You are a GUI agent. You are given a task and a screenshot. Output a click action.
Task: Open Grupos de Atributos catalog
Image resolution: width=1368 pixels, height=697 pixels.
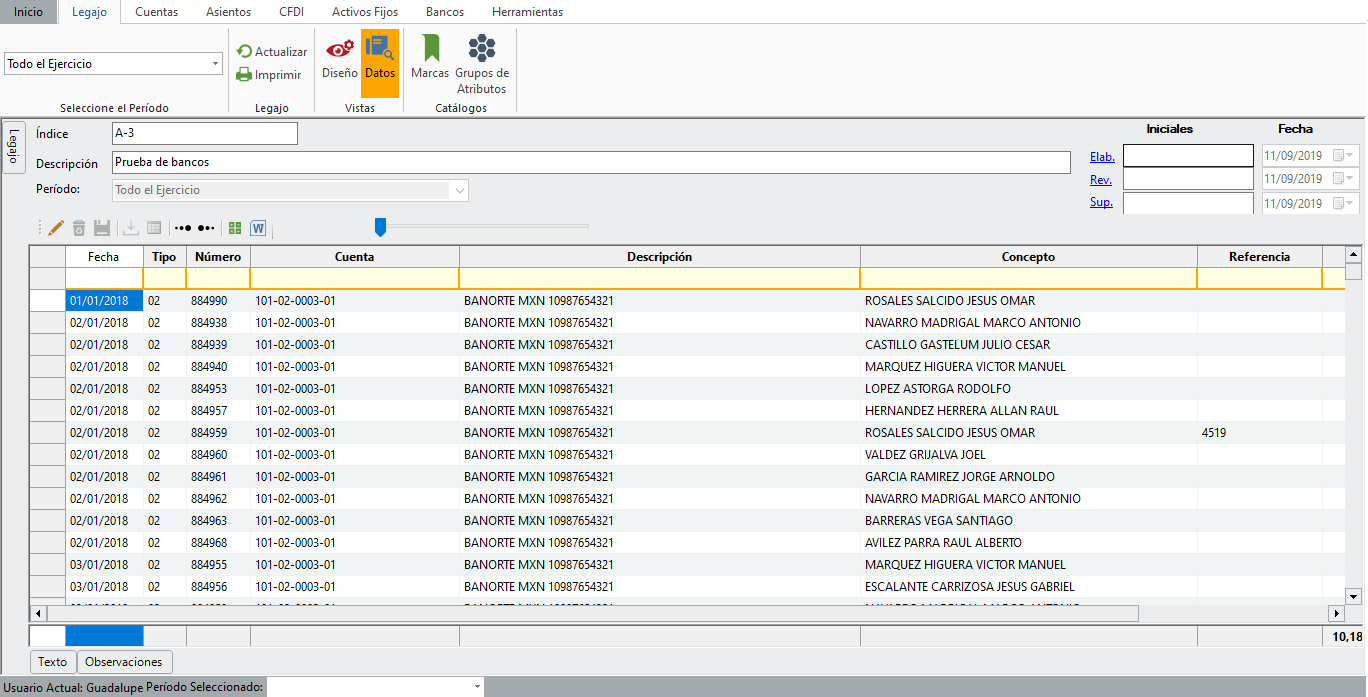click(x=482, y=64)
